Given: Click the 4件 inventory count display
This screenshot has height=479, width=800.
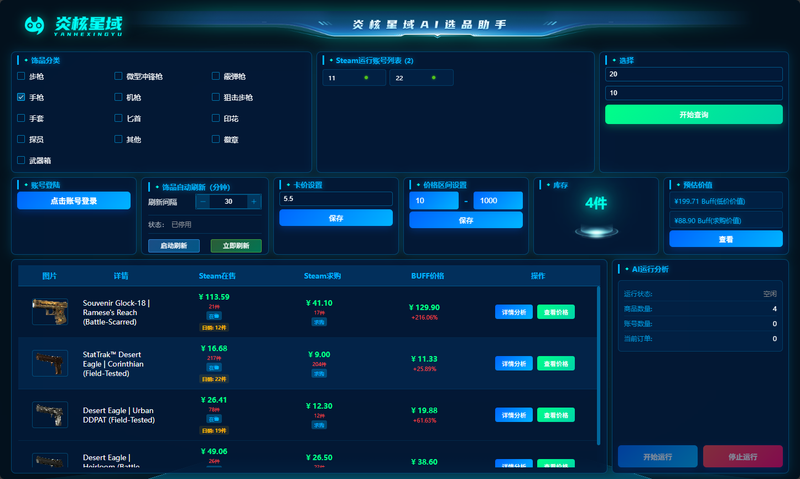Looking at the screenshot, I should 596,204.
